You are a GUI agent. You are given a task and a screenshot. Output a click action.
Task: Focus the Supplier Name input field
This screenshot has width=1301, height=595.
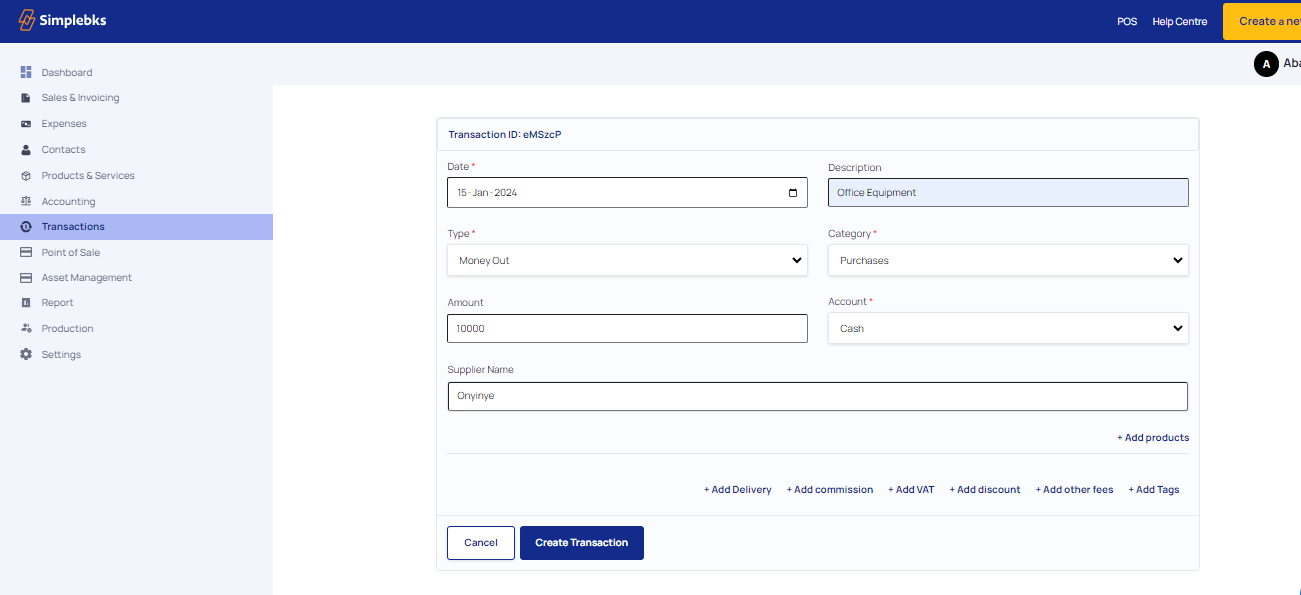(x=817, y=396)
